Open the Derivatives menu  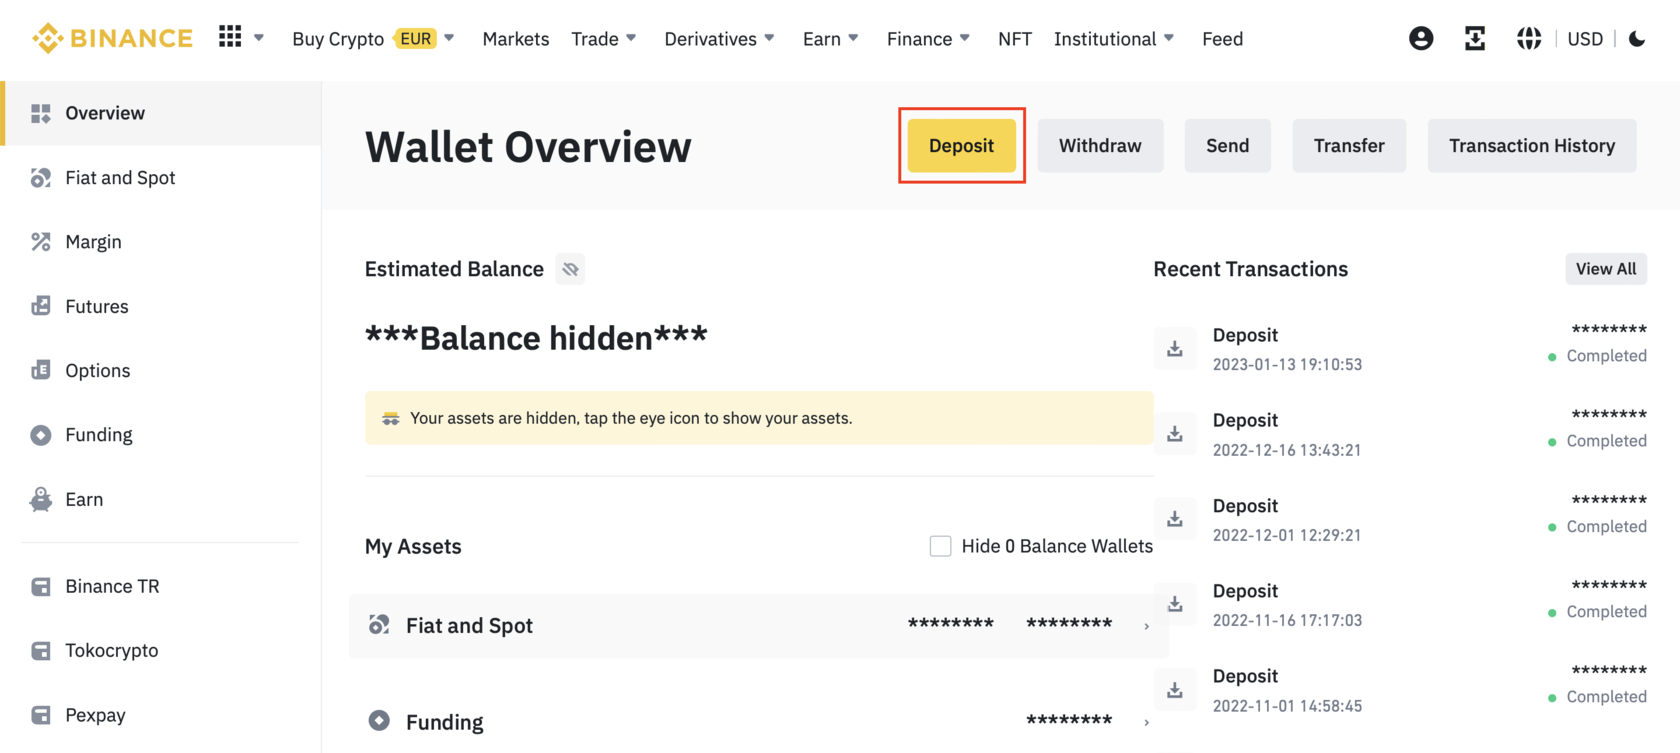tap(710, 39)
